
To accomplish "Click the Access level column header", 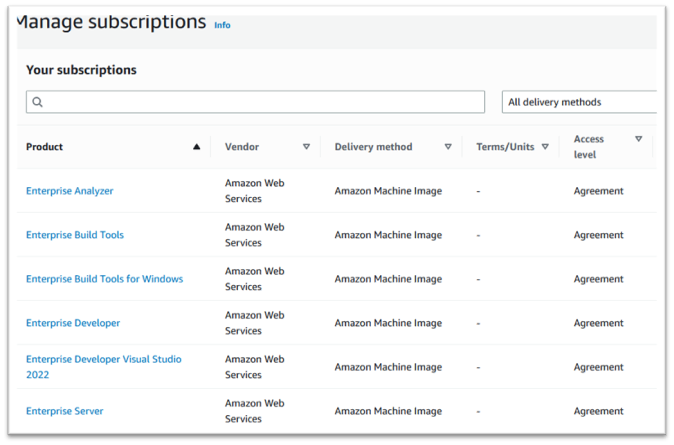I will pyautogui.click(x=589, y=147).
